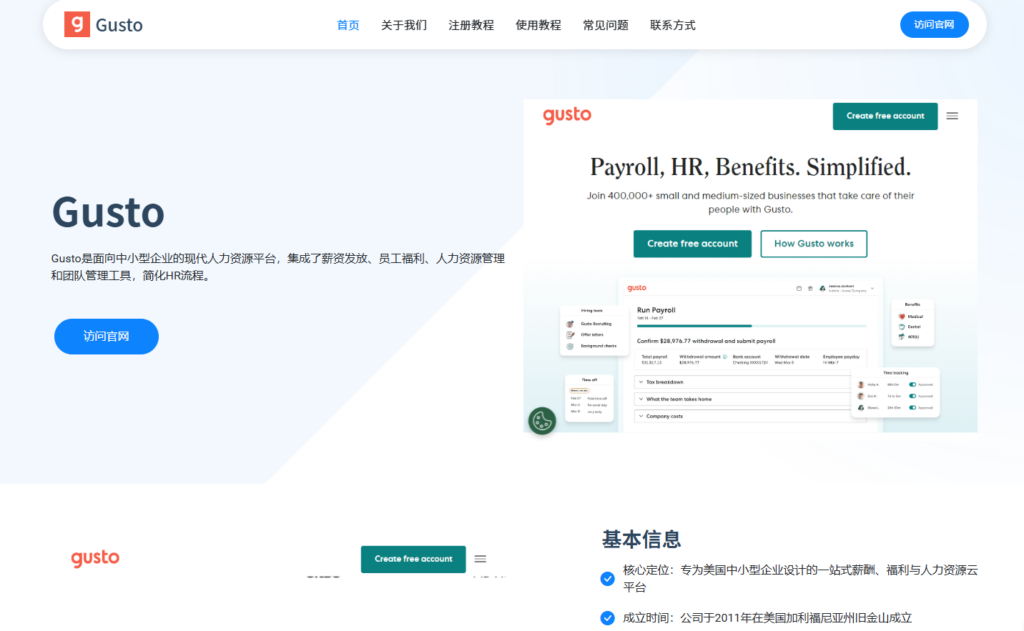Go to the 常见问题 menu item
Screen dimensions: 1024x631
pos(605,25)
